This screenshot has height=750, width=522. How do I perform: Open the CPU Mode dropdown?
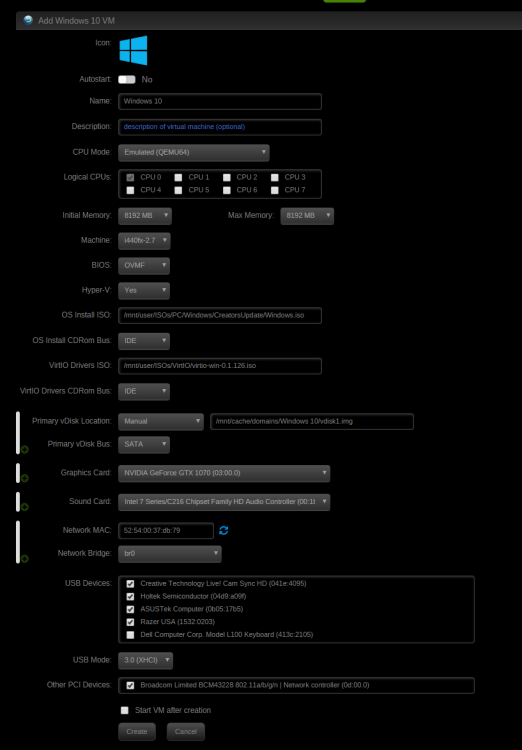coord(194,153)
